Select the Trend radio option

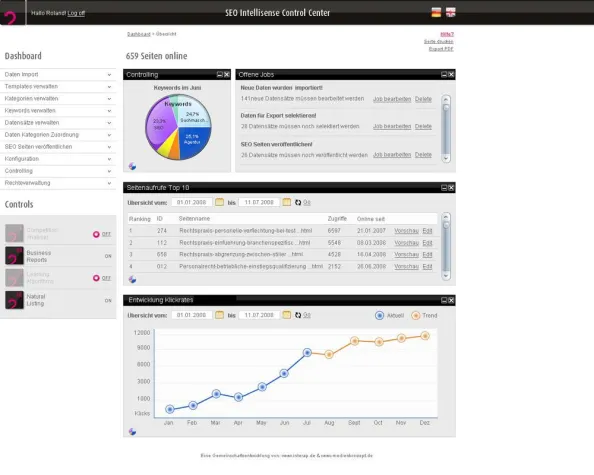[x=416, y=316]
